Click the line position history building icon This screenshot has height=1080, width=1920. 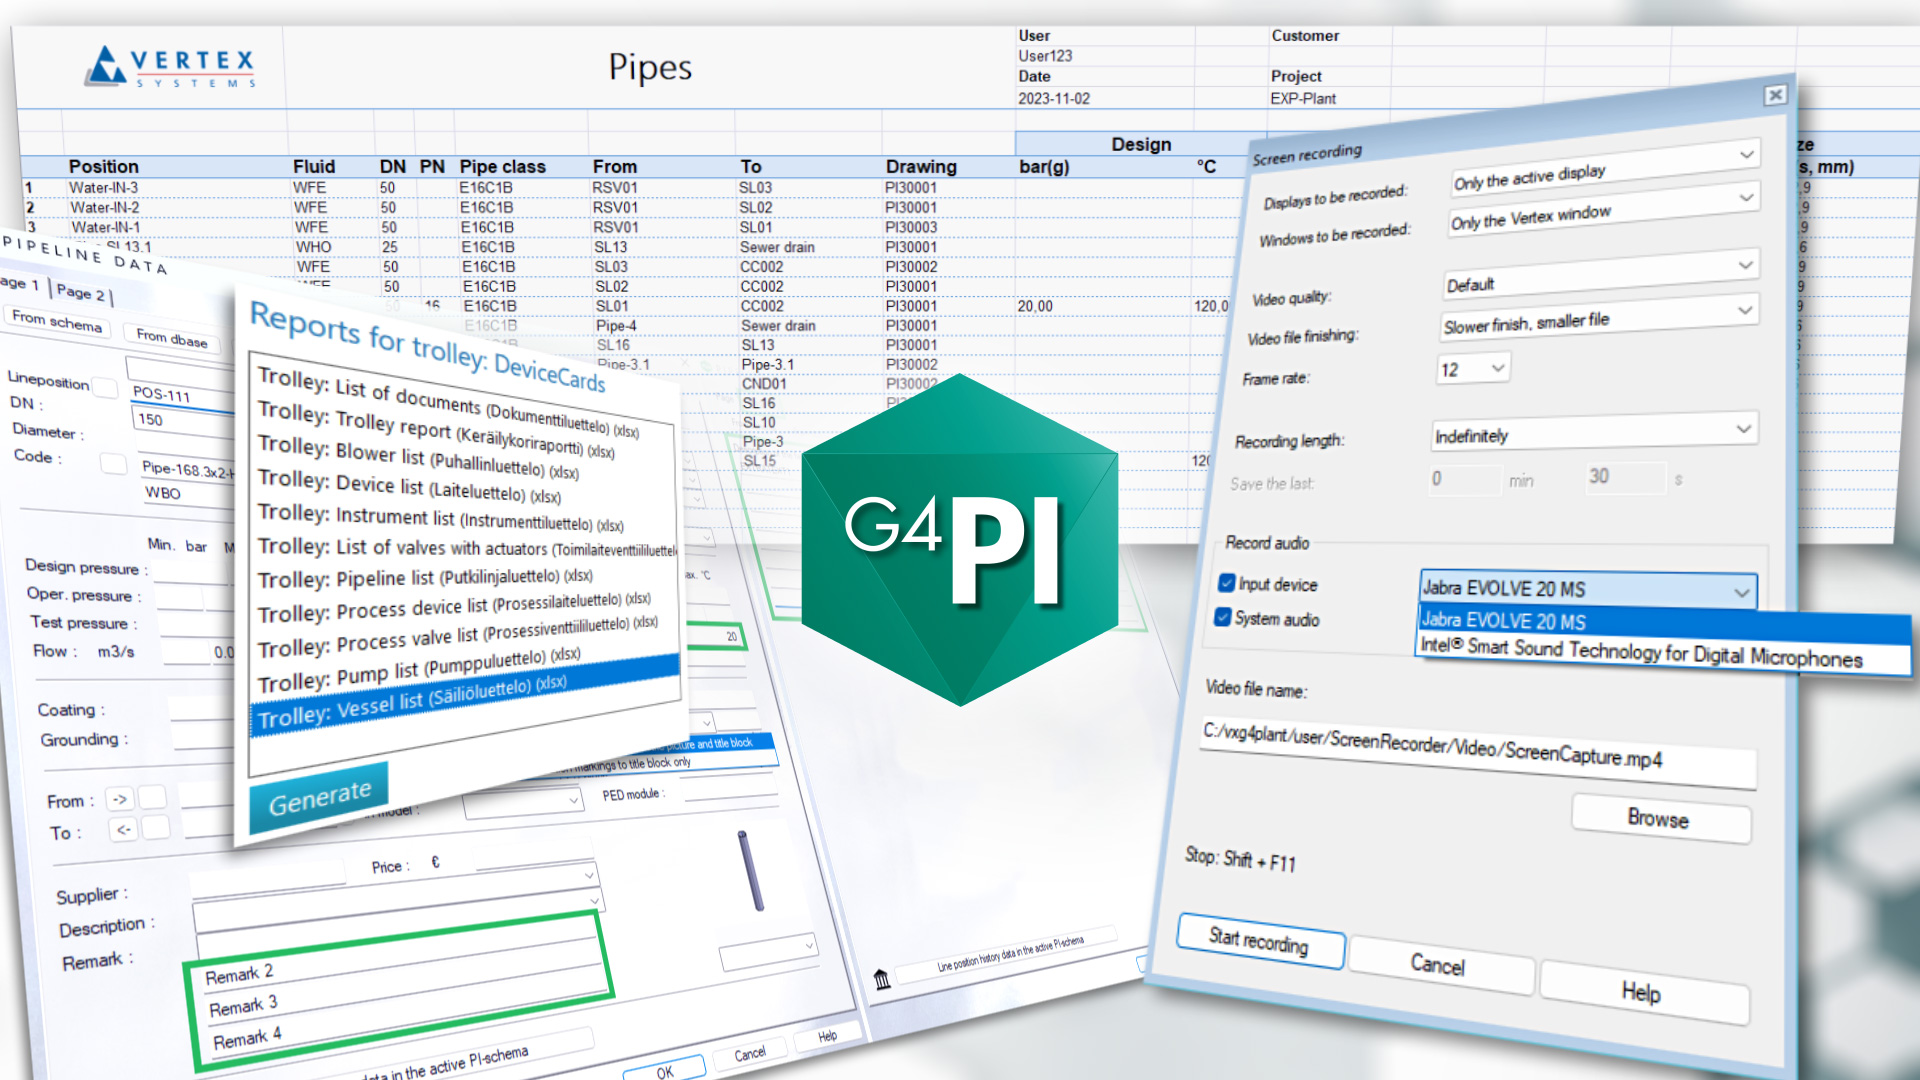[x=881, y=979]
